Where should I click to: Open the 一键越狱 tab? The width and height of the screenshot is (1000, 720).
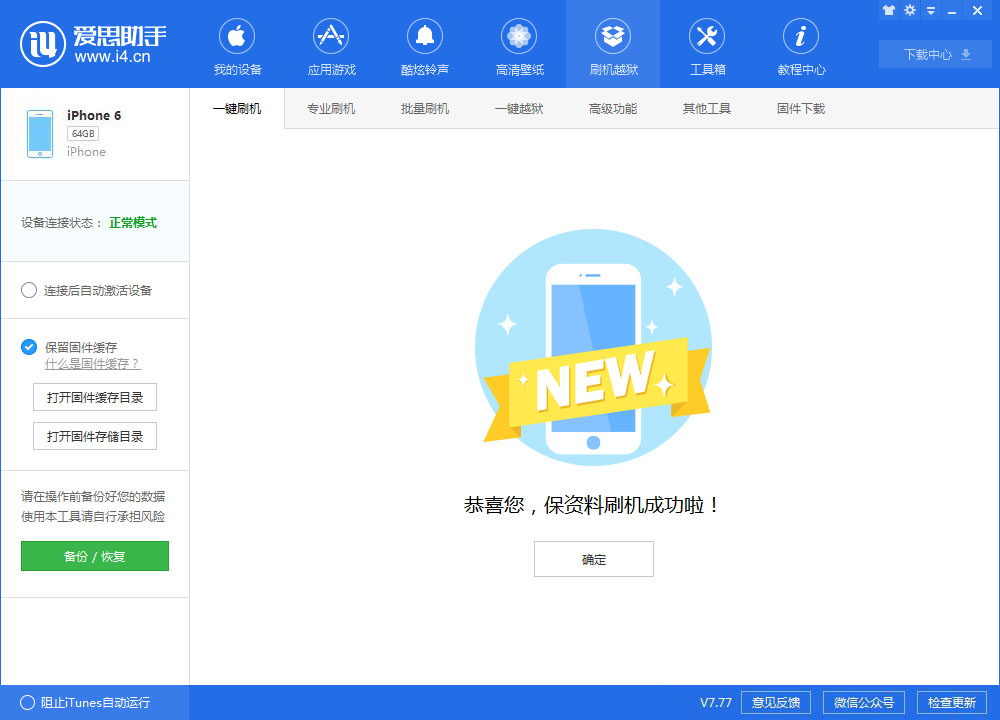click(519, 108)
